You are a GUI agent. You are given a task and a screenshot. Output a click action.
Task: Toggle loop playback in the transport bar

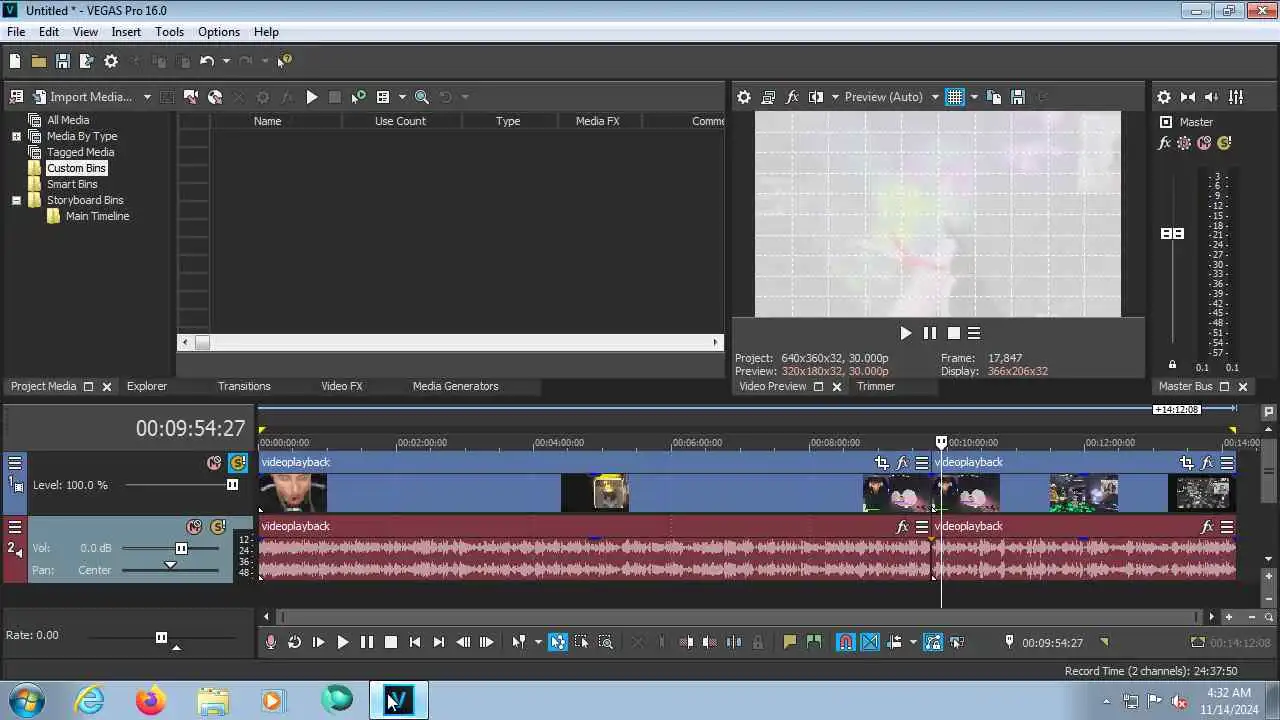(295, 642)
